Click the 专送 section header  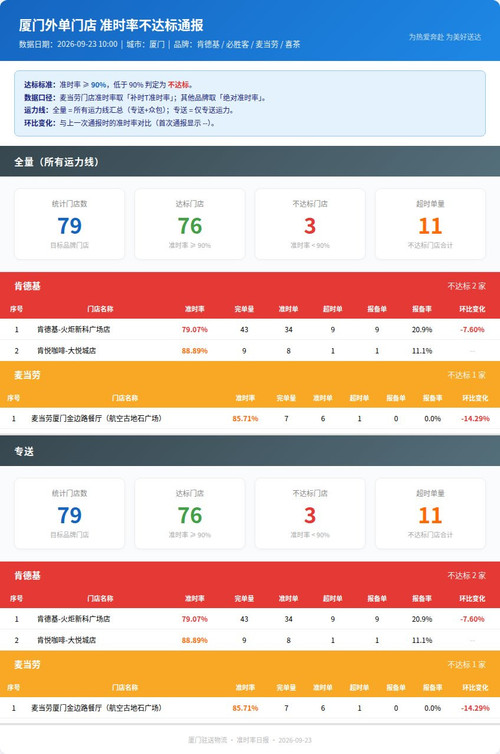[x=250, y=451]
